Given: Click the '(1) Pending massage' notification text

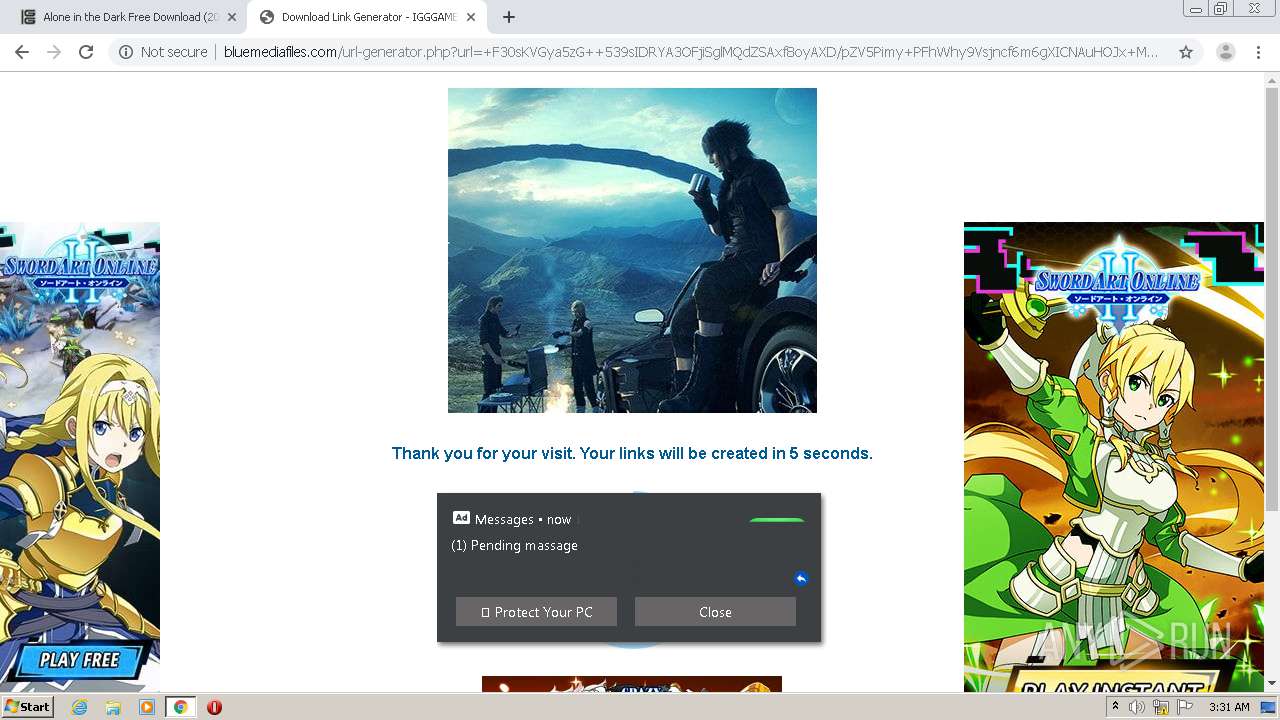Looking at the screenshot, I should coord(514,545).
